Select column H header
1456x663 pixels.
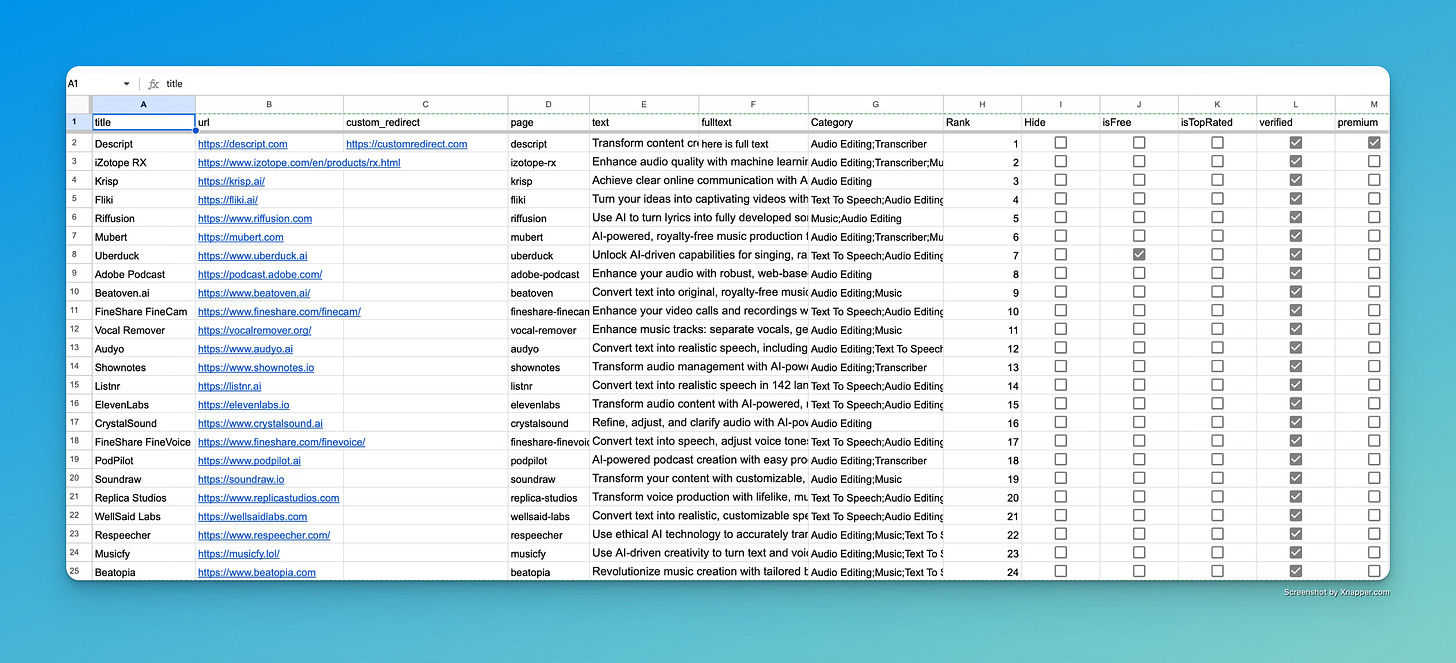(982, 104)
